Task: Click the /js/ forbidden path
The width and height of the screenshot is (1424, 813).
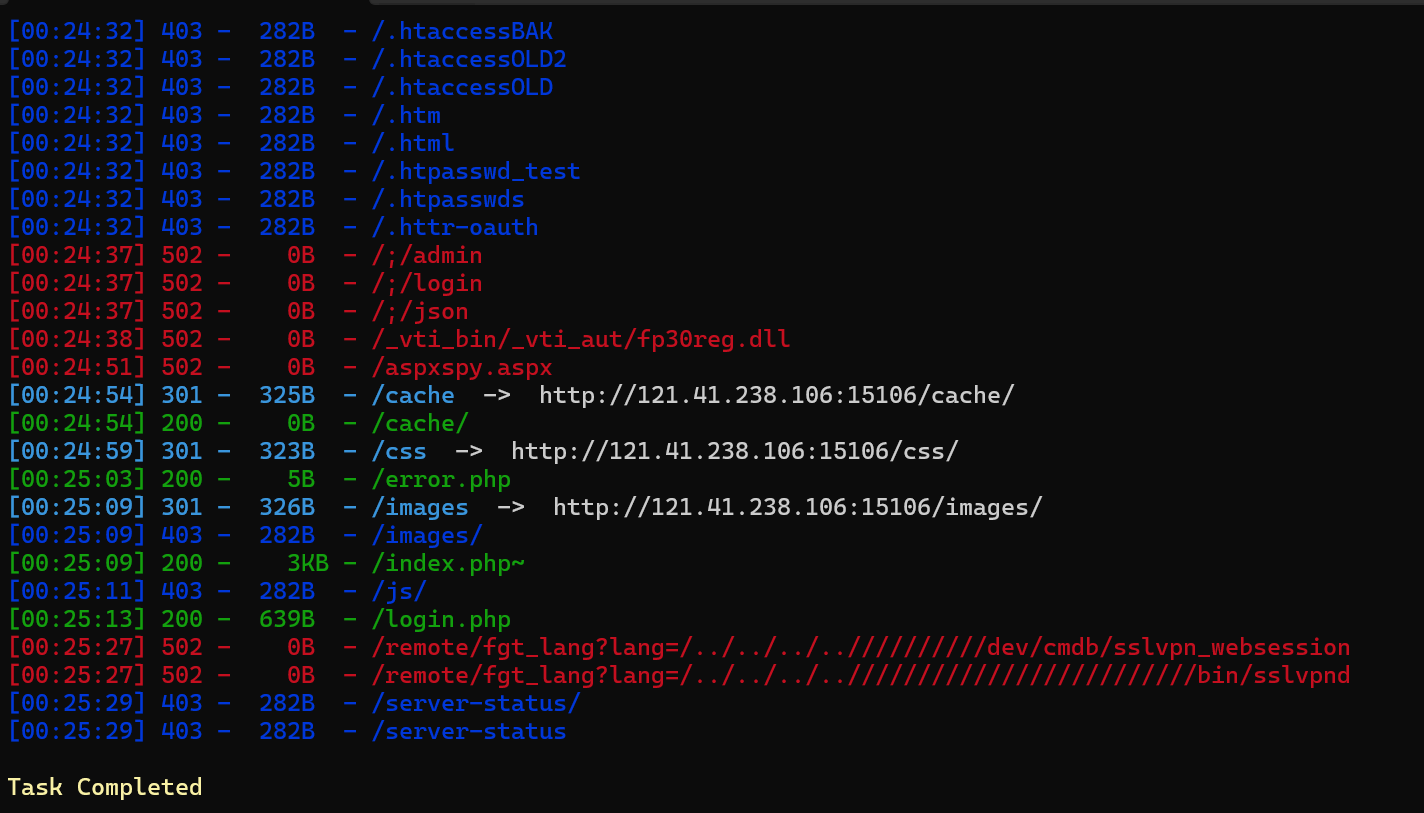Action: click(x=399, y=591)
